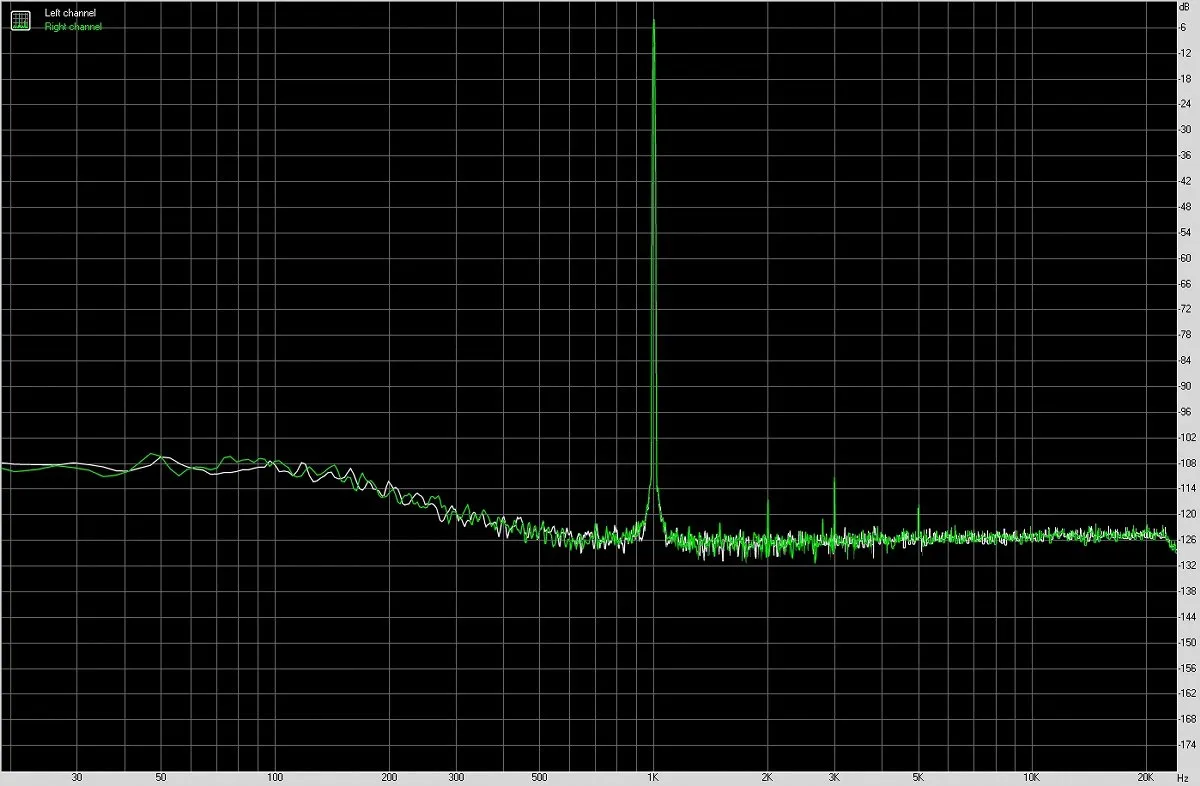Click the -84 dB scale value
The height and width of the screenshot is (786, 1200).
click(1186, 360)
